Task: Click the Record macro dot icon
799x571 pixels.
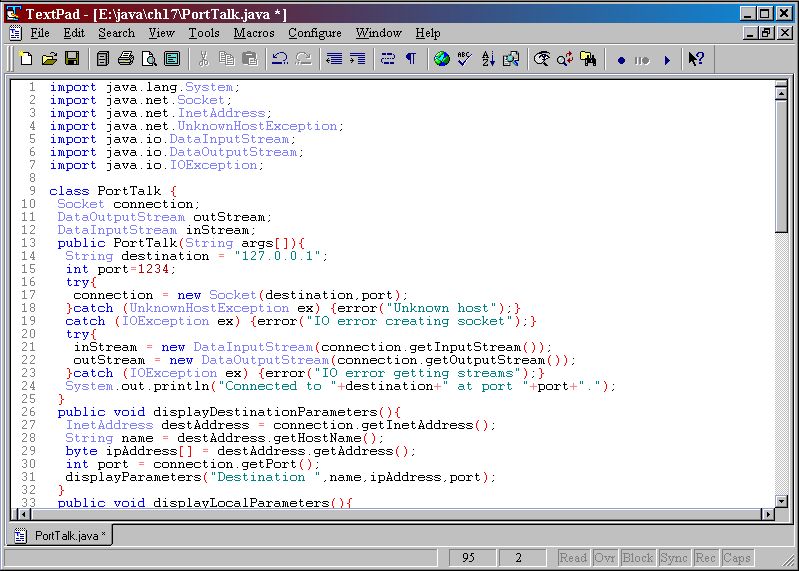Action: click(621, 60)
